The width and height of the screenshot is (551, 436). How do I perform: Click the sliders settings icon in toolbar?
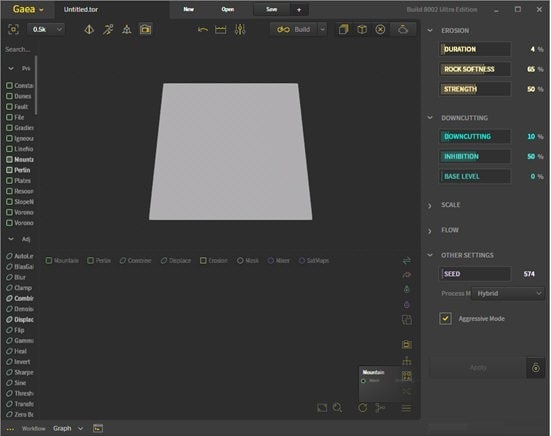pos(240,30)
